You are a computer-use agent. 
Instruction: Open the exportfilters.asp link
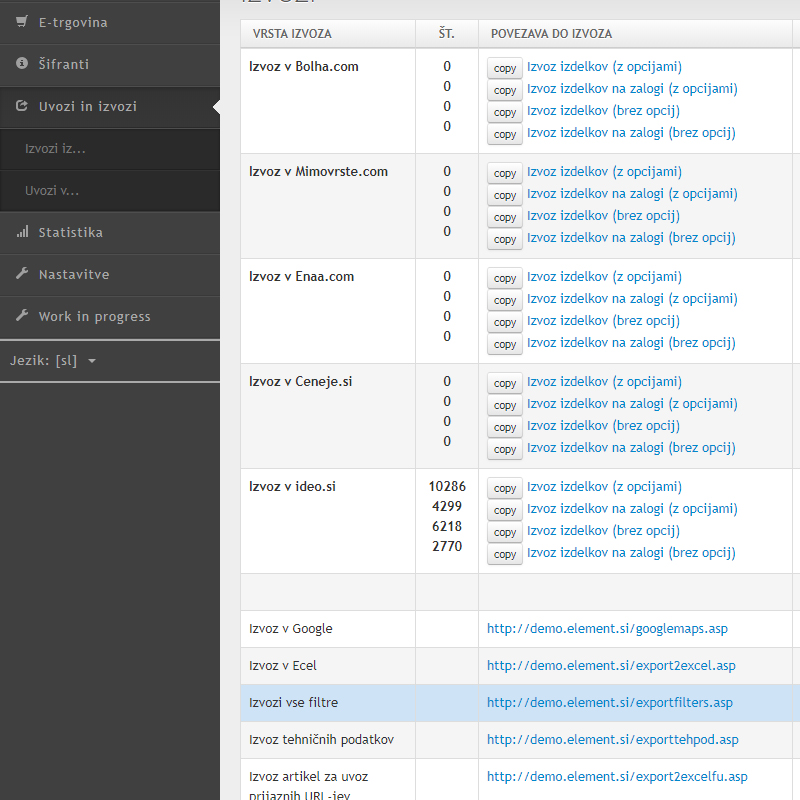(610, 703)
